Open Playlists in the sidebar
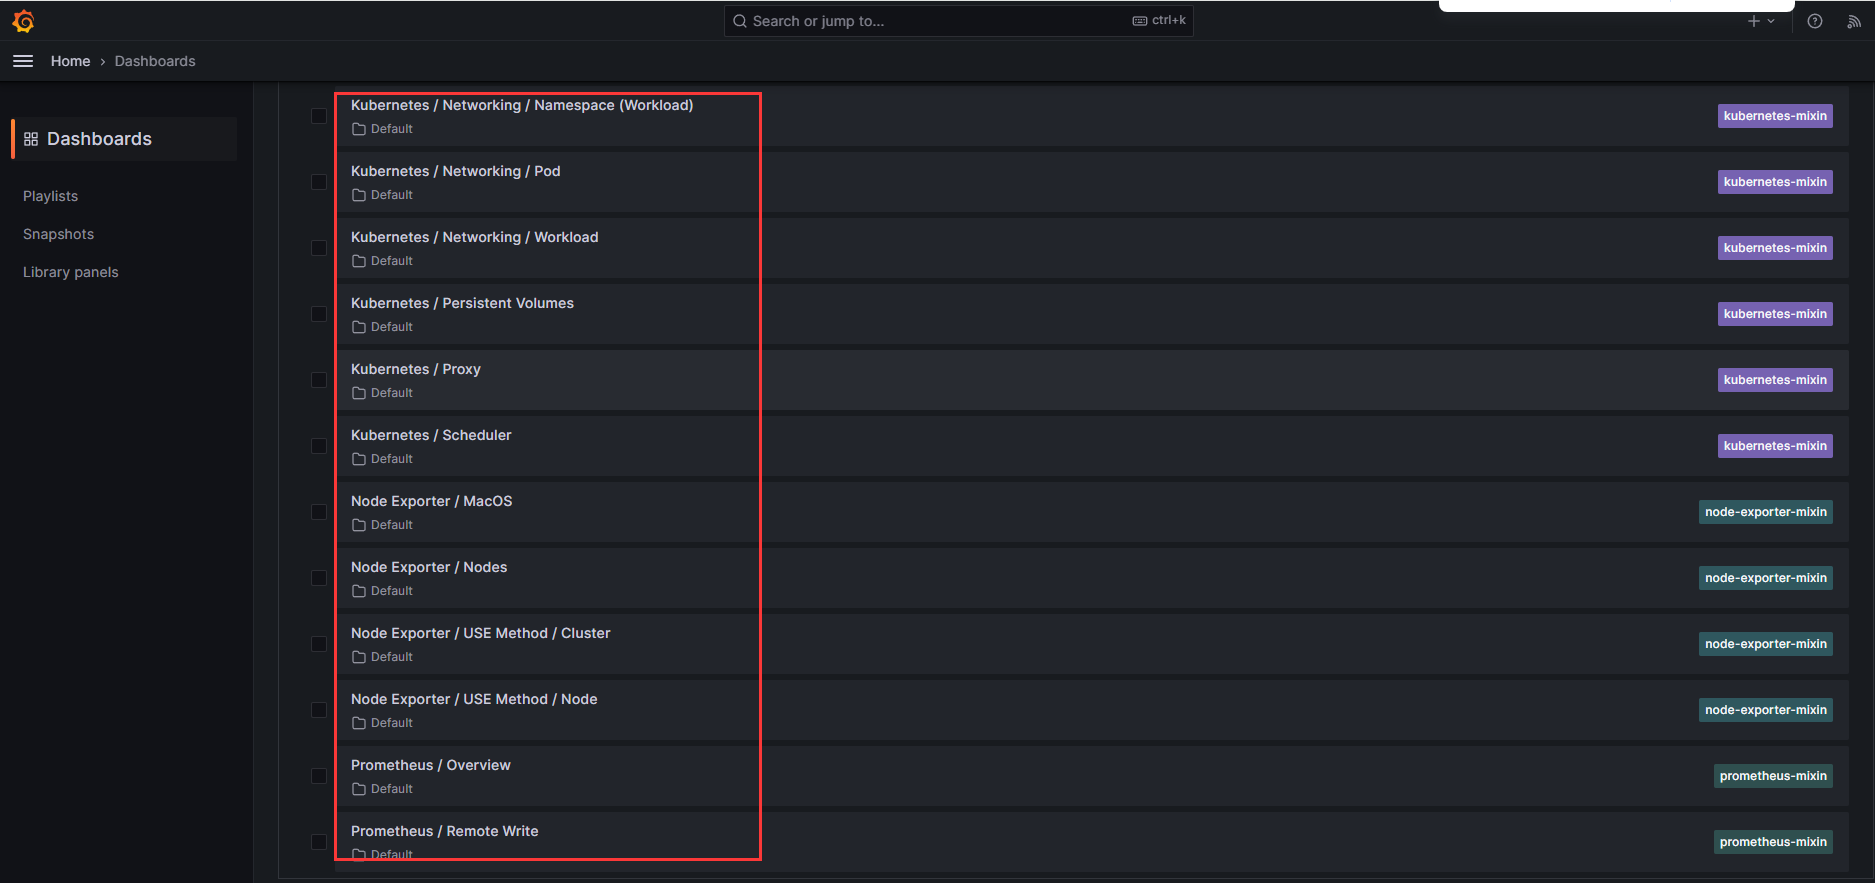Screen dimensions: 1875x883 (50, 196)
